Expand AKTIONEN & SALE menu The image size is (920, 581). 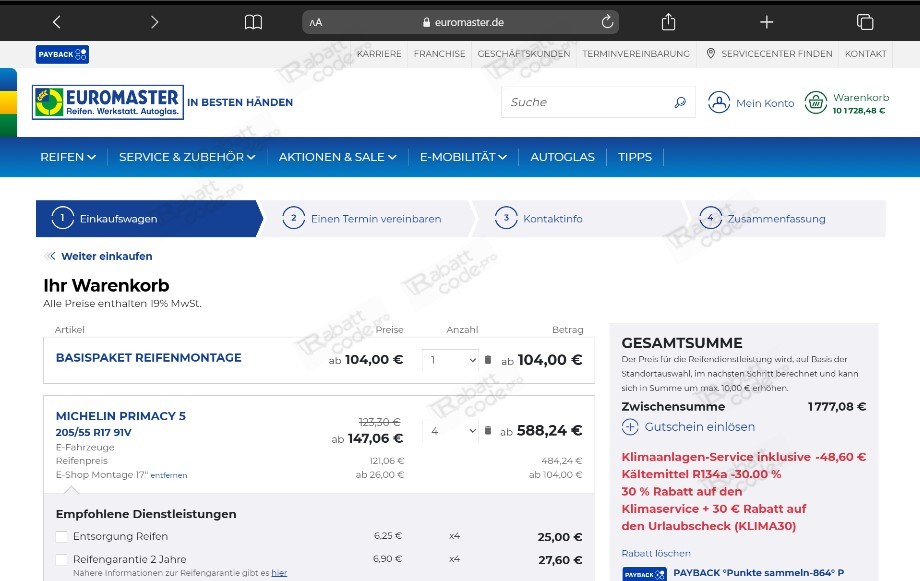coord(337,157)
